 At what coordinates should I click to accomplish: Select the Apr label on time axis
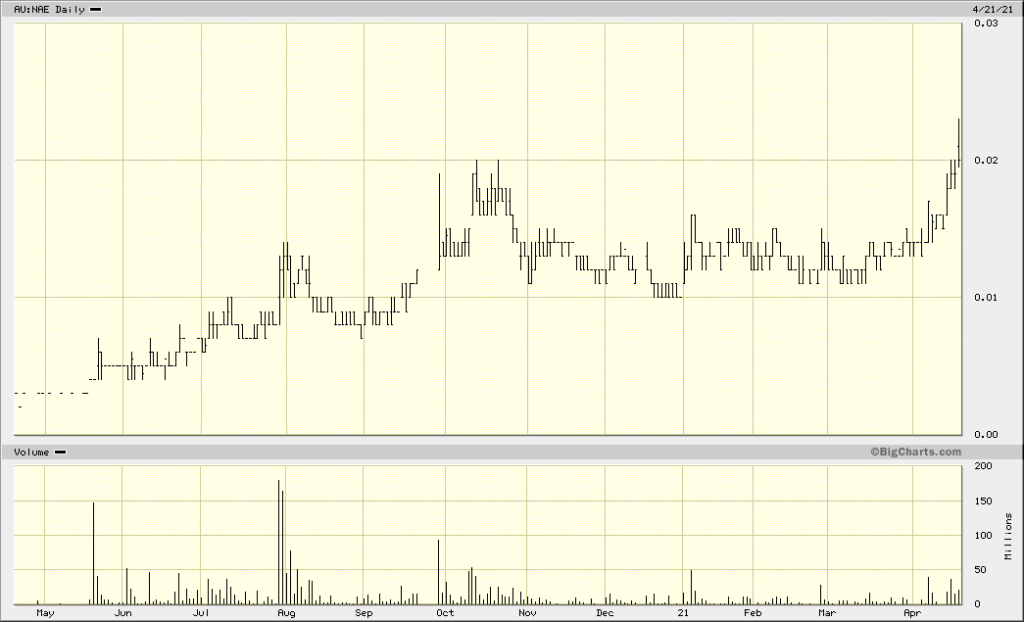pos(912,613)
